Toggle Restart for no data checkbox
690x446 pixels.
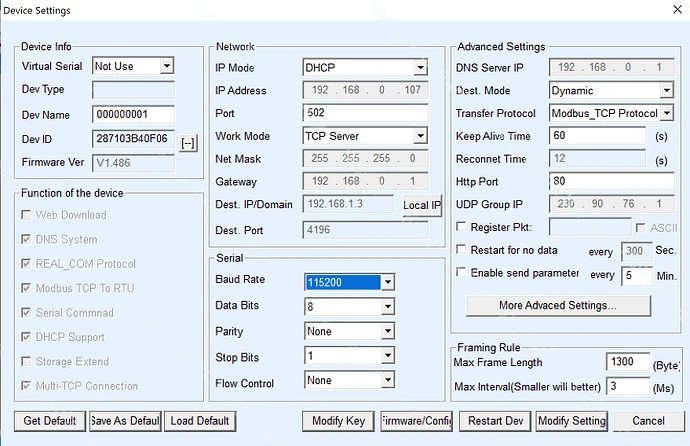pyautogui.click(x=461, y=250)
